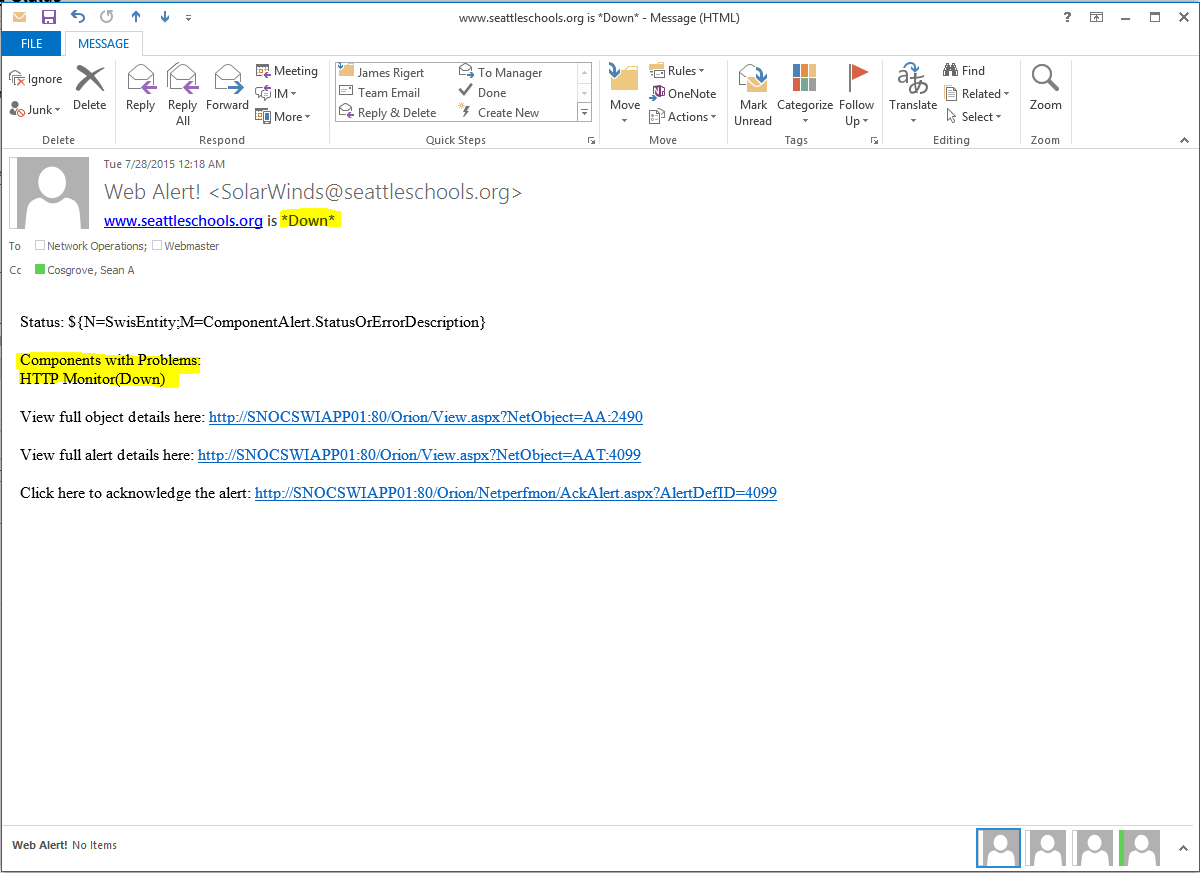
Task: Select fourth contact photo with green bar
Action: (1140, 848)
